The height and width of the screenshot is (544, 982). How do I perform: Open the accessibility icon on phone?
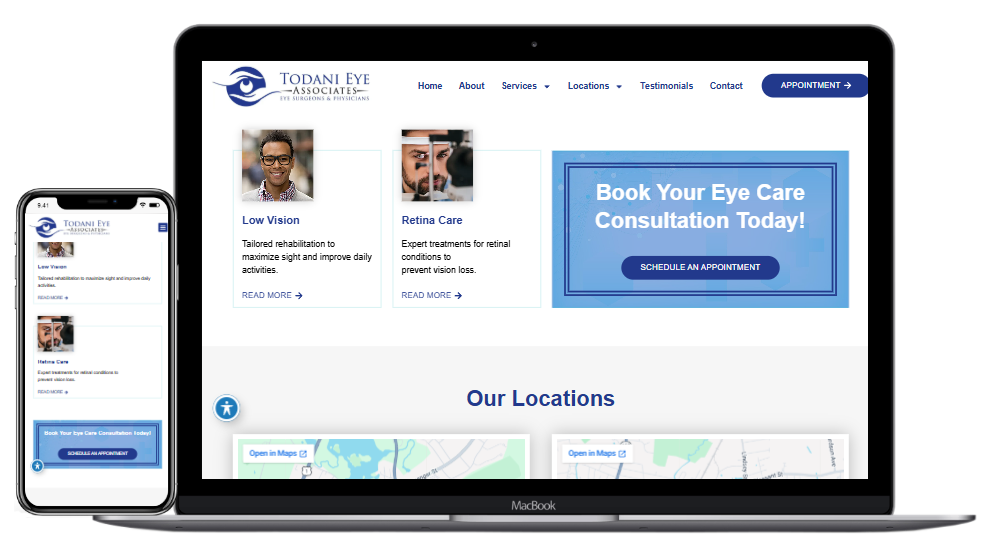(38, 466)
